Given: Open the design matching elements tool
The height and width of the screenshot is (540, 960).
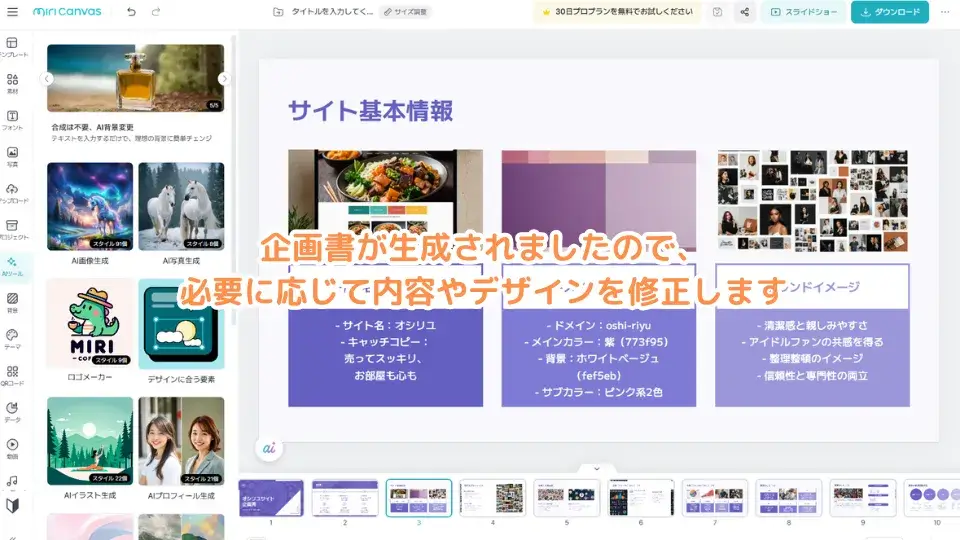Looking at the screenshot, I should [x=181, y=323].
